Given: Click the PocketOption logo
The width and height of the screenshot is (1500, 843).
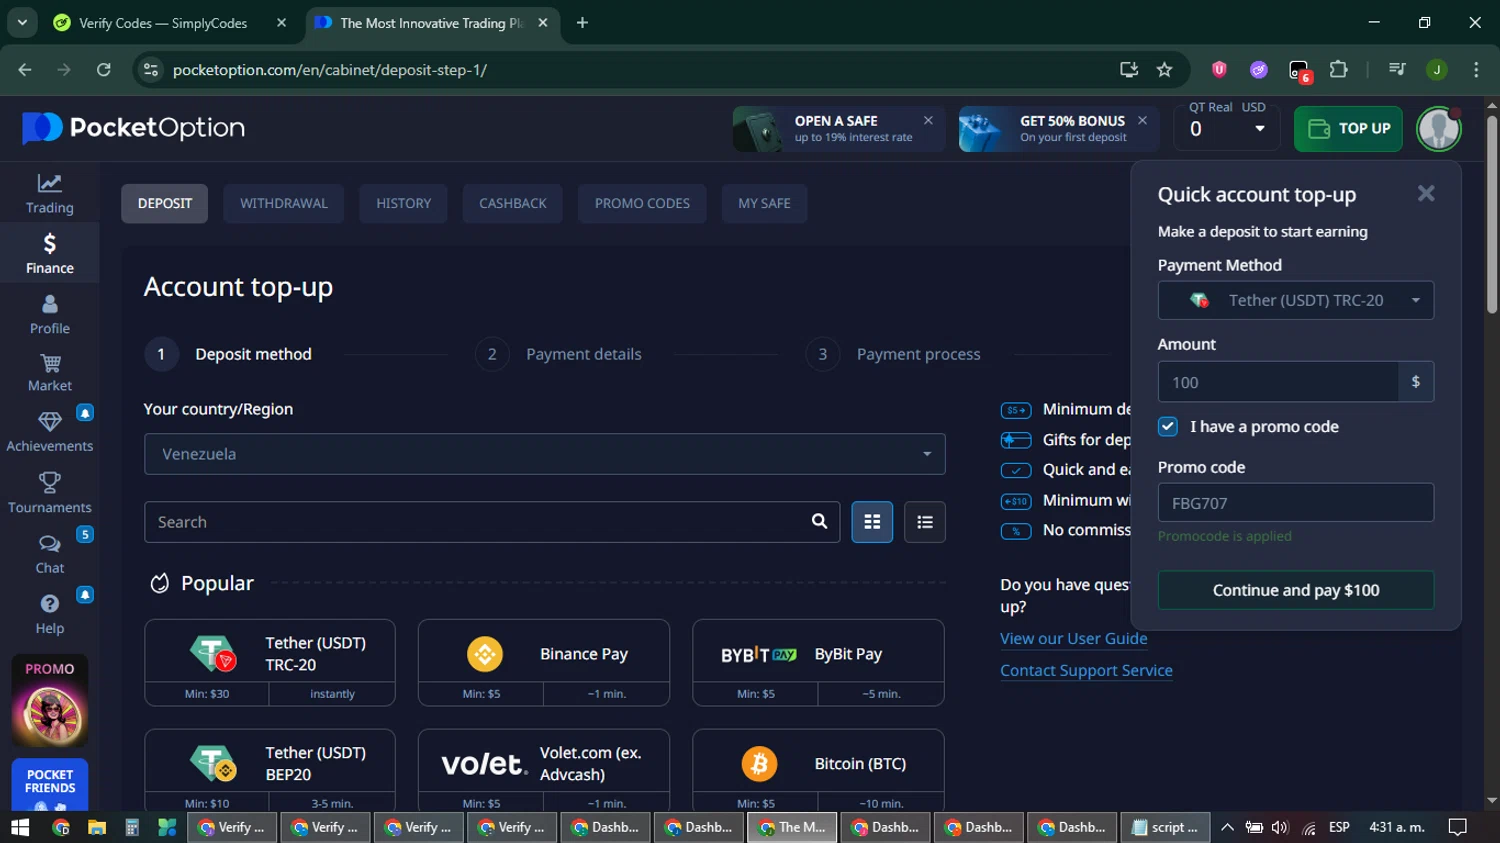Looking at the screenshot, I should (133, 128).
